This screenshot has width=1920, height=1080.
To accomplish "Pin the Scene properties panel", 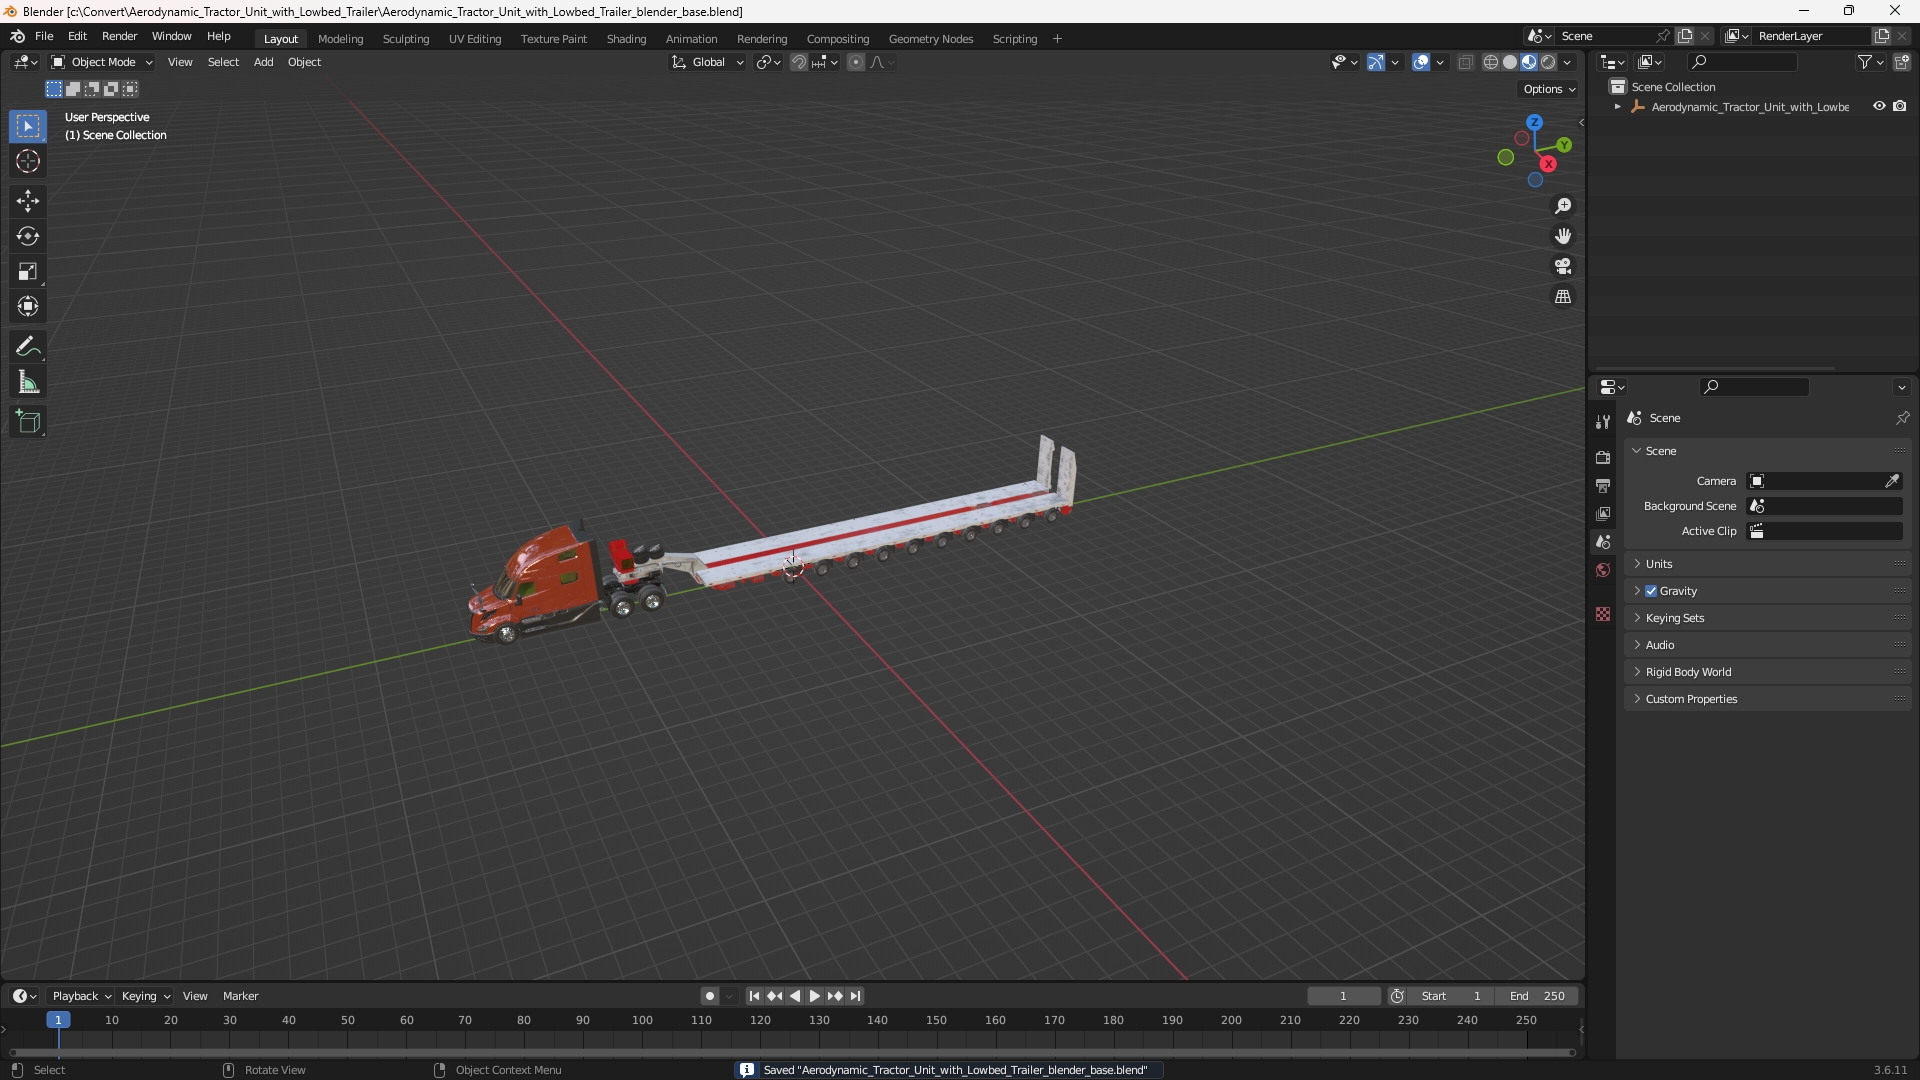I will (1902, 418).
